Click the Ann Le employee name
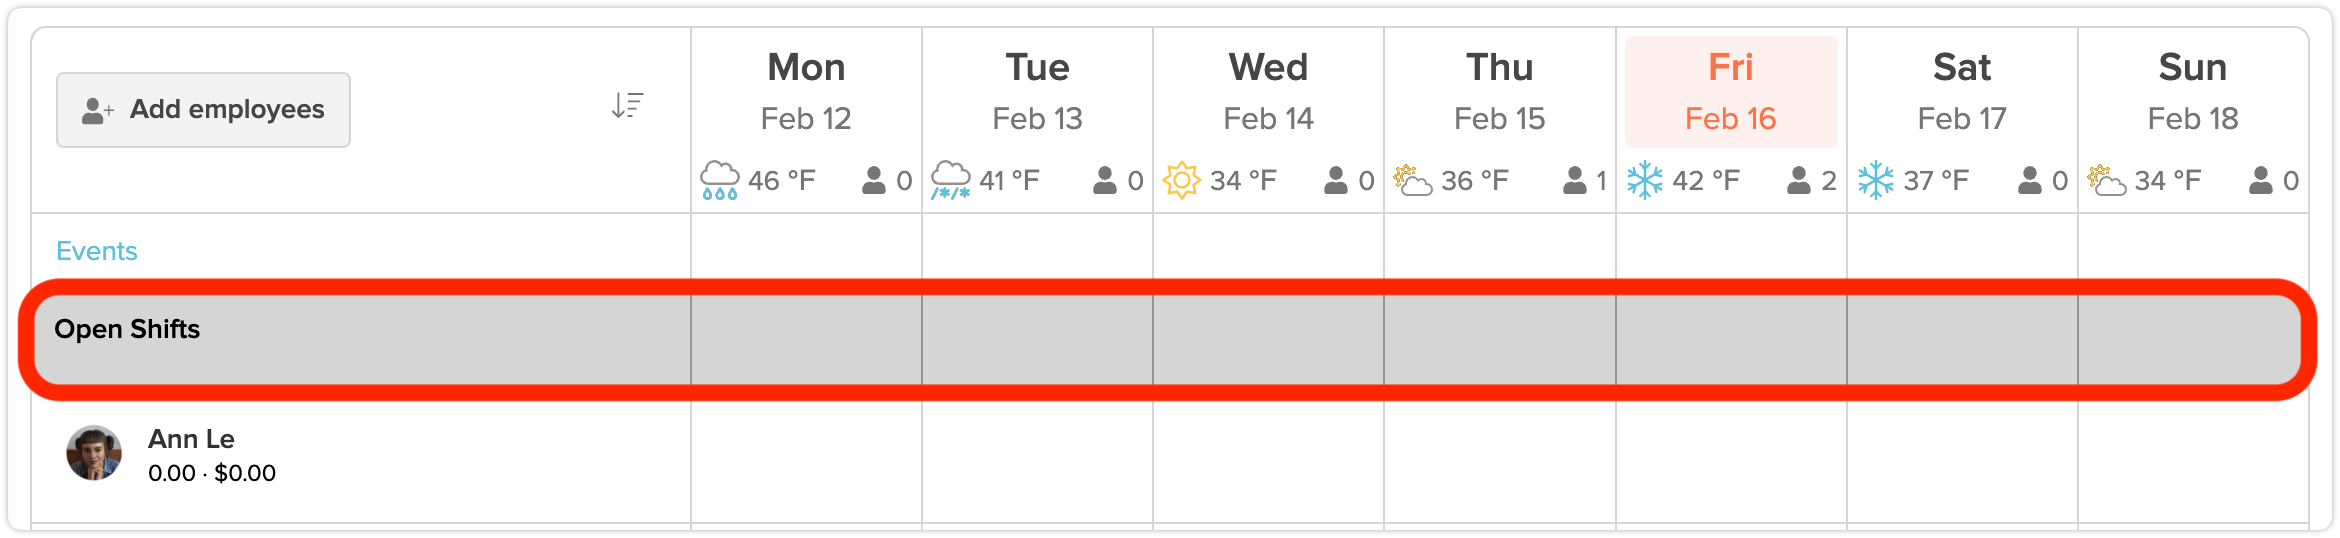 tap(191, 439)
